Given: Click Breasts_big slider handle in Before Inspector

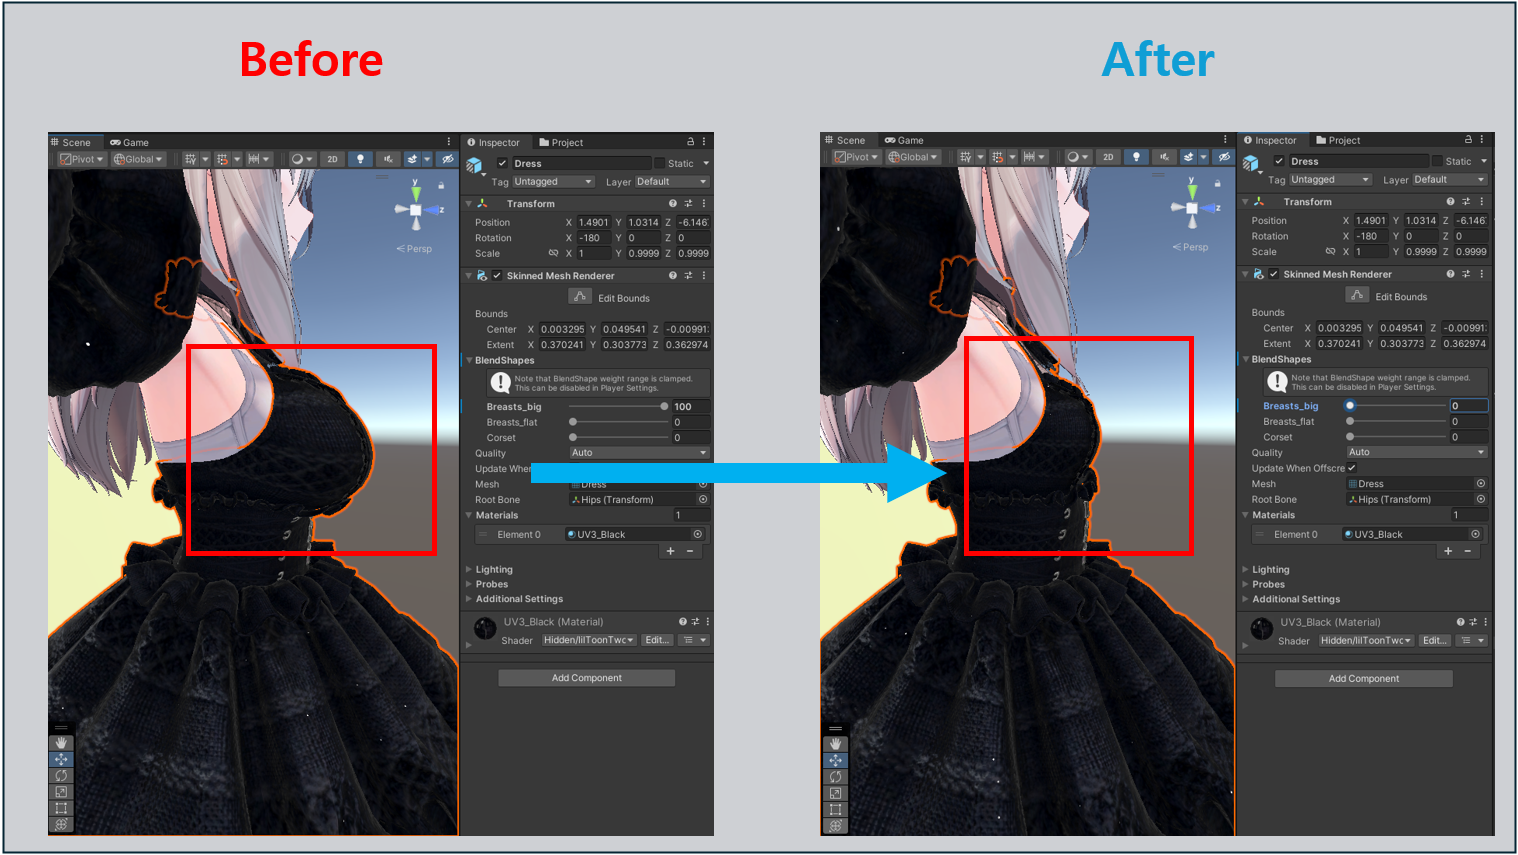Looking at the screenshot, I should pyautogui.click(x=664, y=406).
